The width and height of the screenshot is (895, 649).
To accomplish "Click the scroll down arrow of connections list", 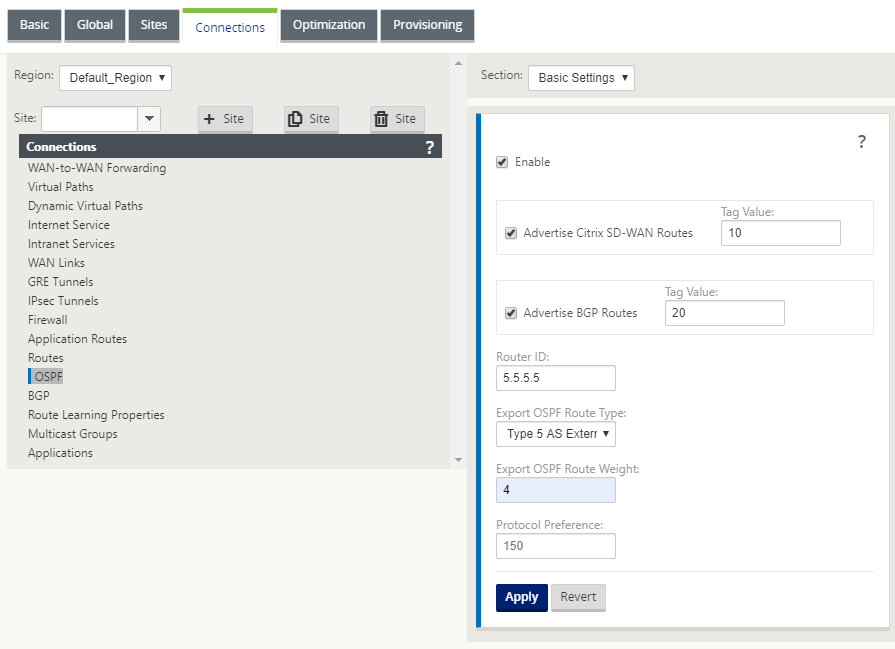I will pyautogui.click(x=458, y=459).
